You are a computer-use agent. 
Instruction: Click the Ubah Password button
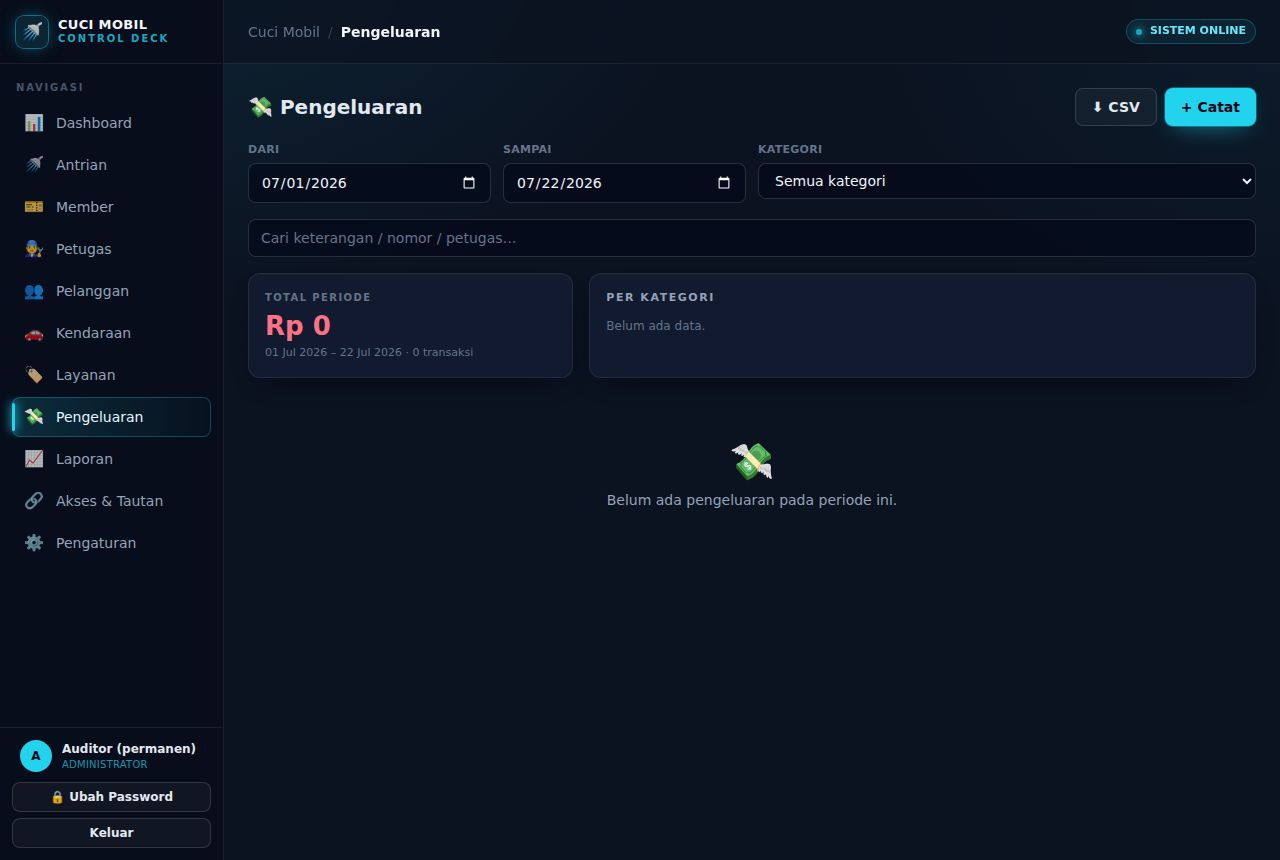[111, 797]
